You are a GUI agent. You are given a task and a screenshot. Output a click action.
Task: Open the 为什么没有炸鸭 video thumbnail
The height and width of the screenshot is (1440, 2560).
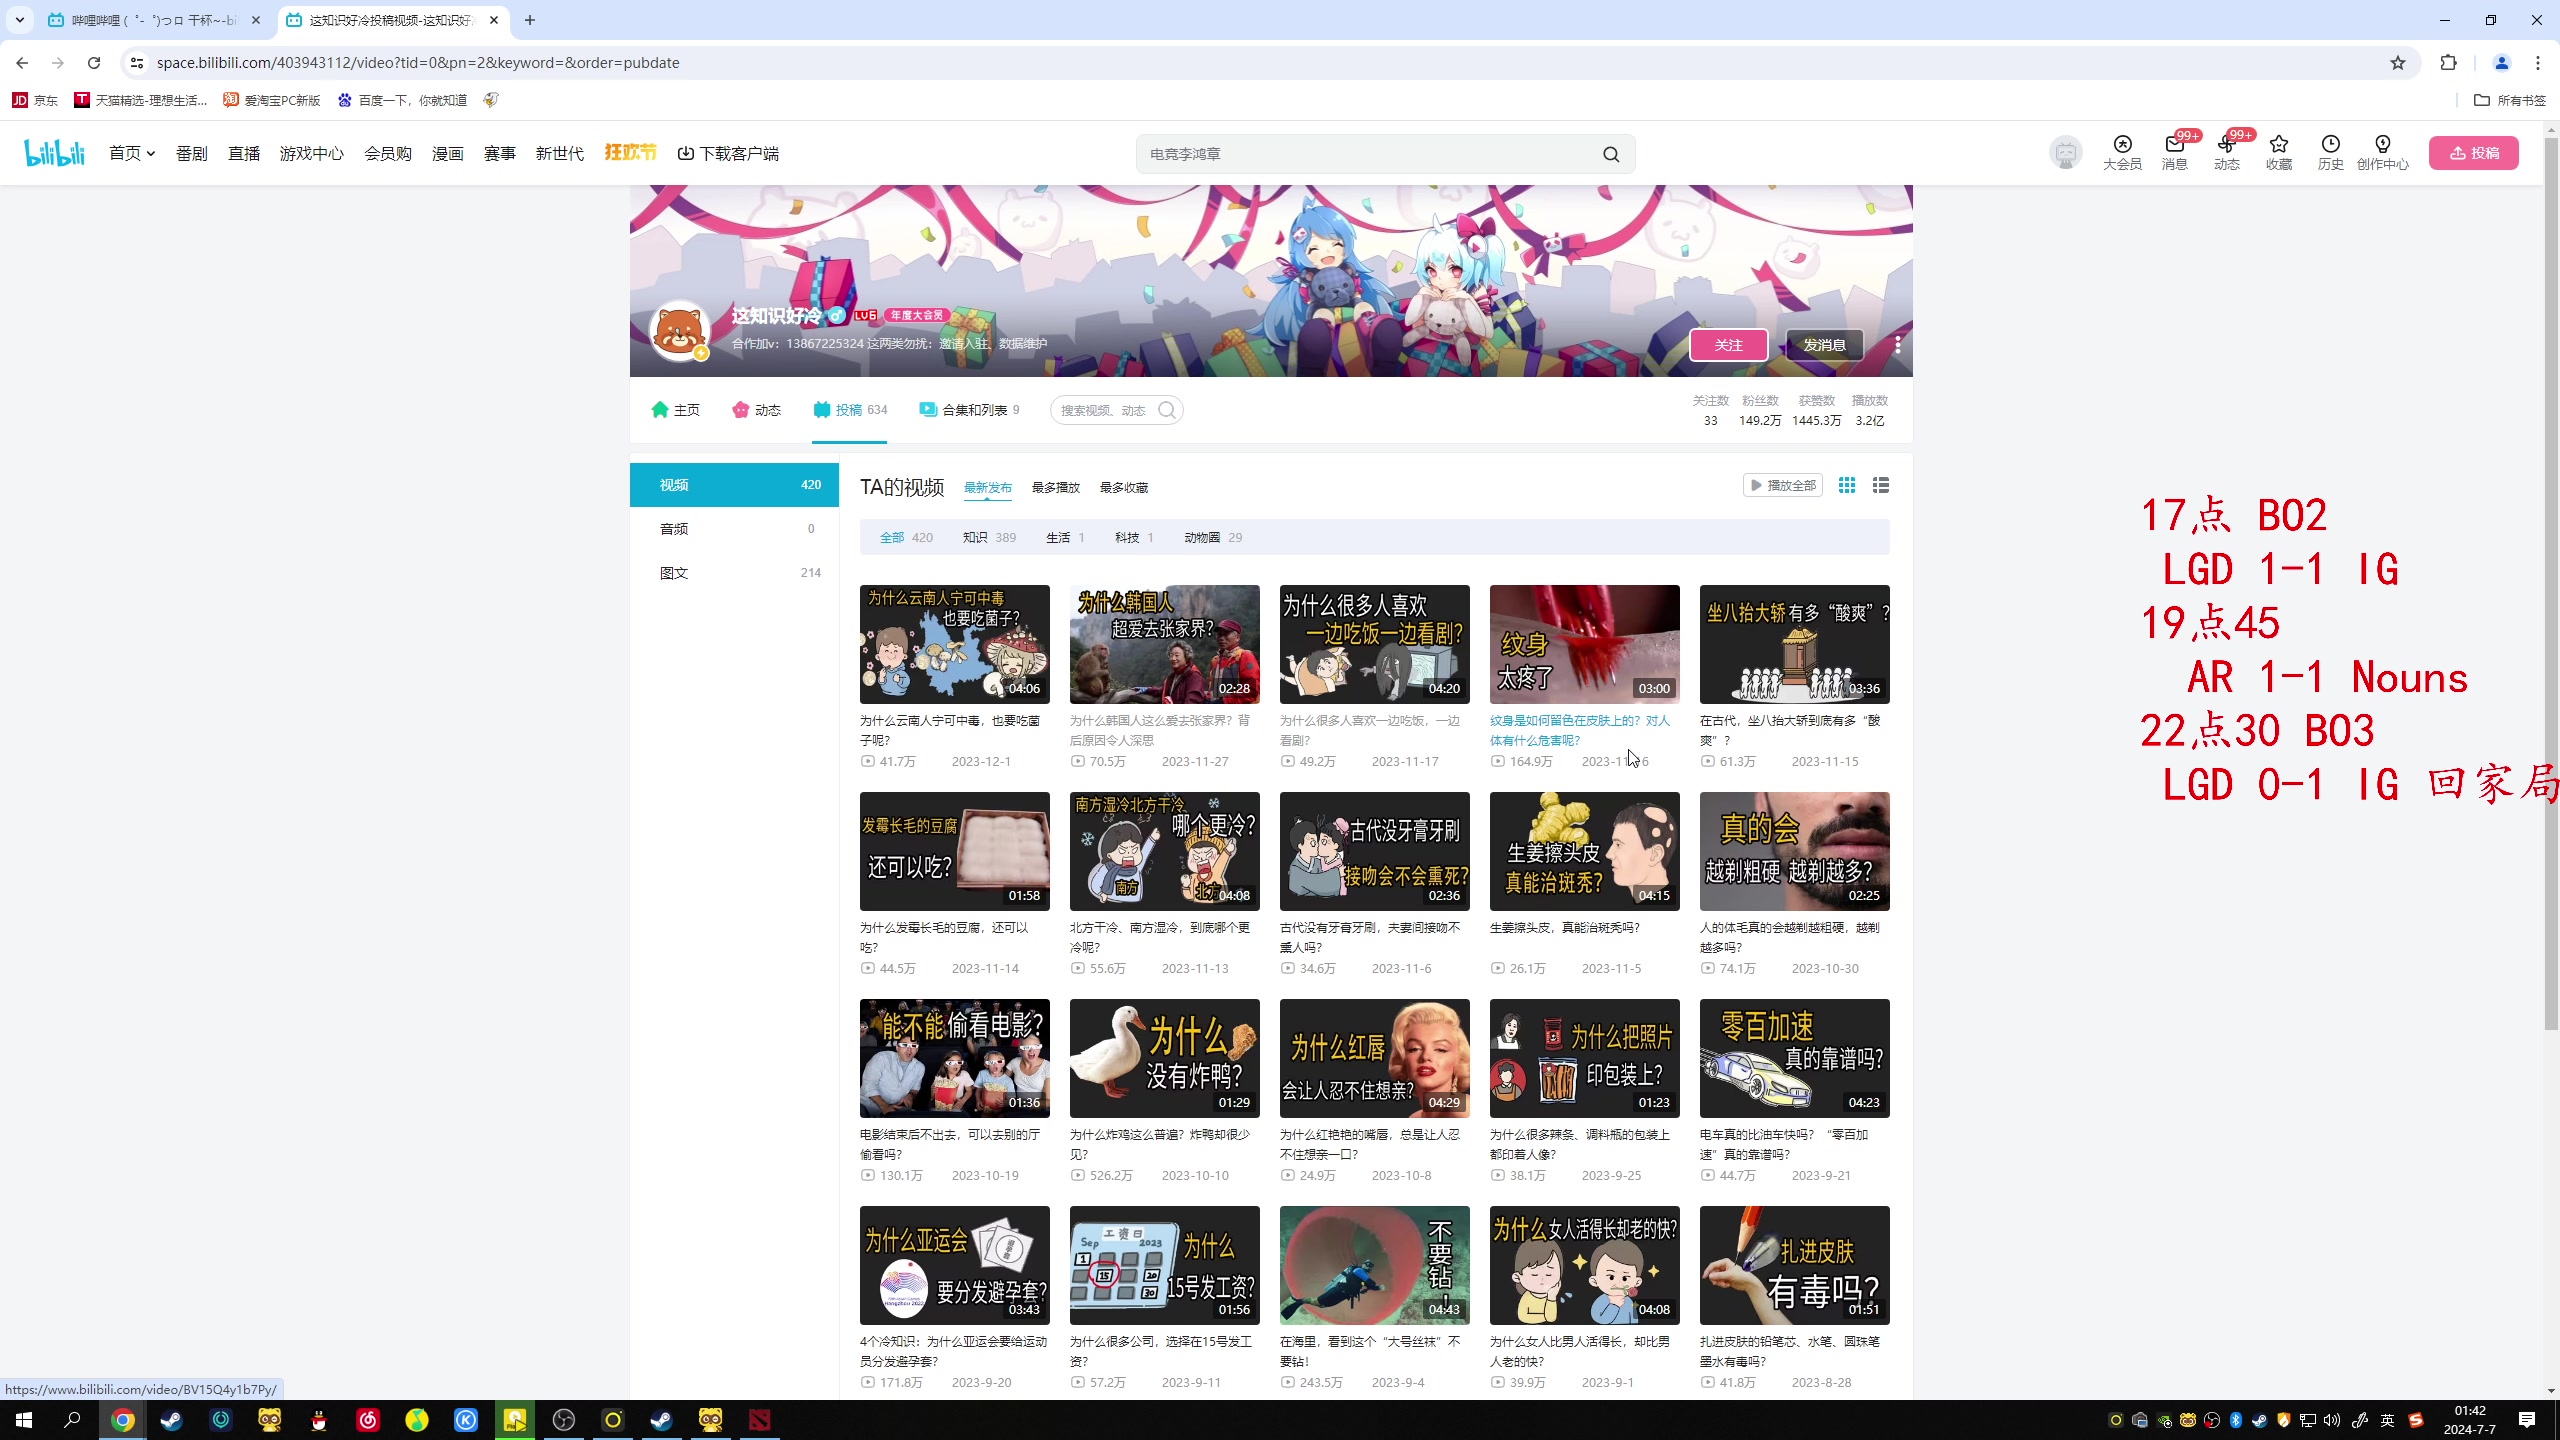[x=1164, y=1058]
